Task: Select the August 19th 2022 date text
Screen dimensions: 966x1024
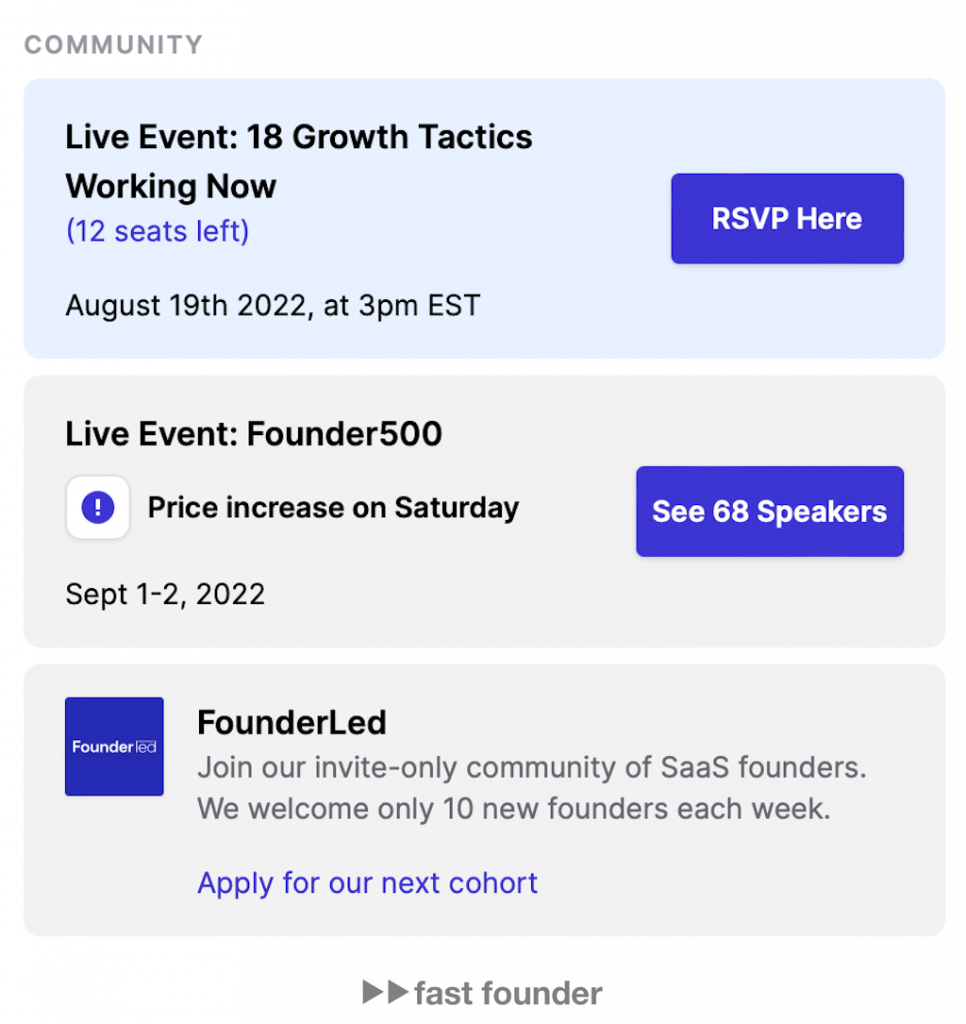Action: tap(273, 306)
